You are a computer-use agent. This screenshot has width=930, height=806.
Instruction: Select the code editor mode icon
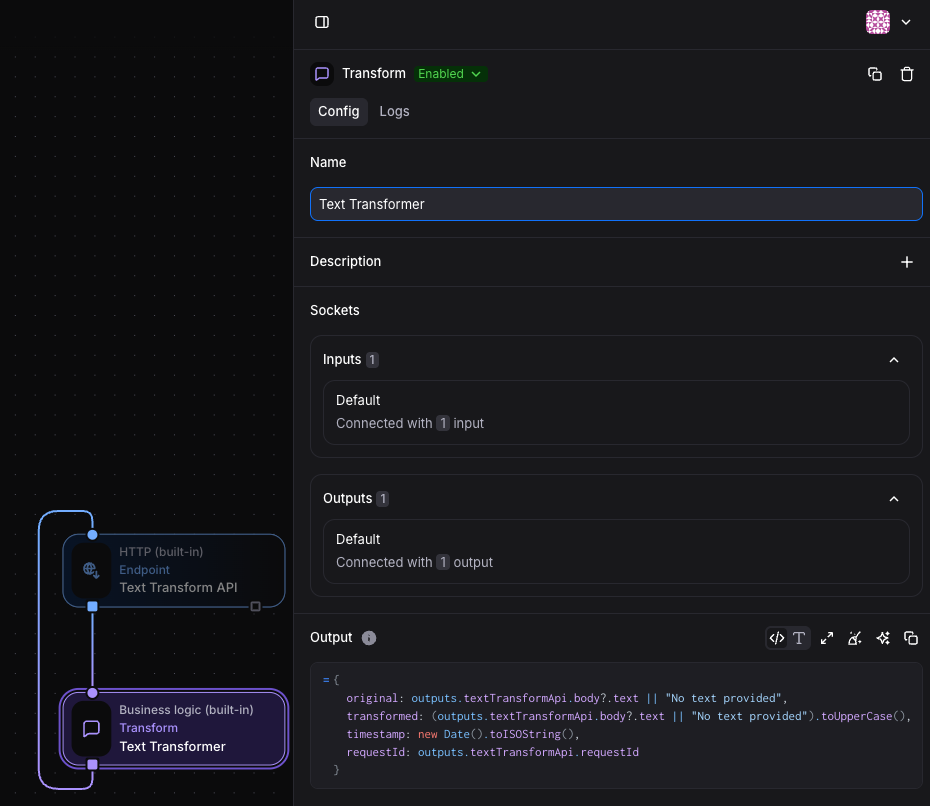click(777, 637)
